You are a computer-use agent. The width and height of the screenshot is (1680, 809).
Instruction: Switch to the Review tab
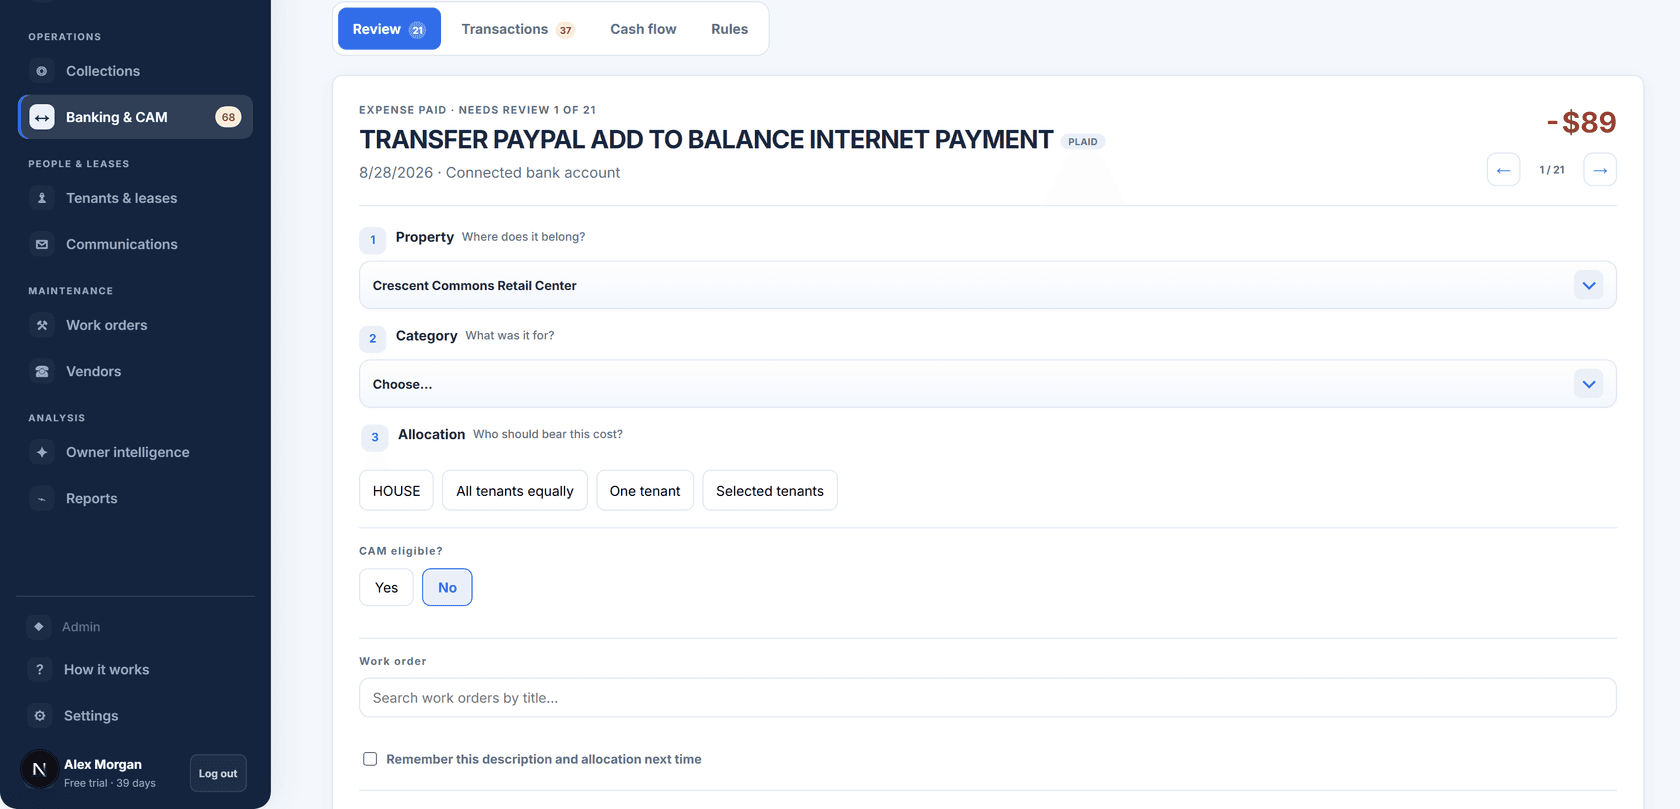tap(389, 29)
